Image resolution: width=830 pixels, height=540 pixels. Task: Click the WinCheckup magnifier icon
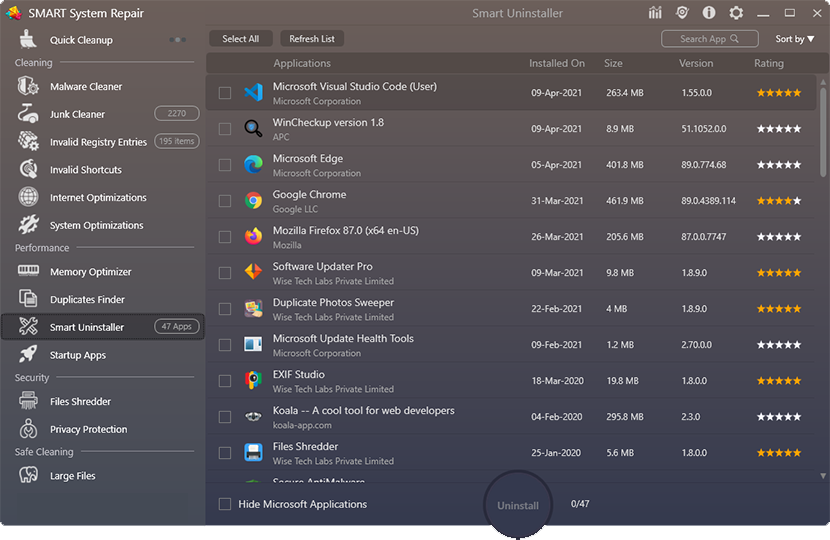[254, 129]
